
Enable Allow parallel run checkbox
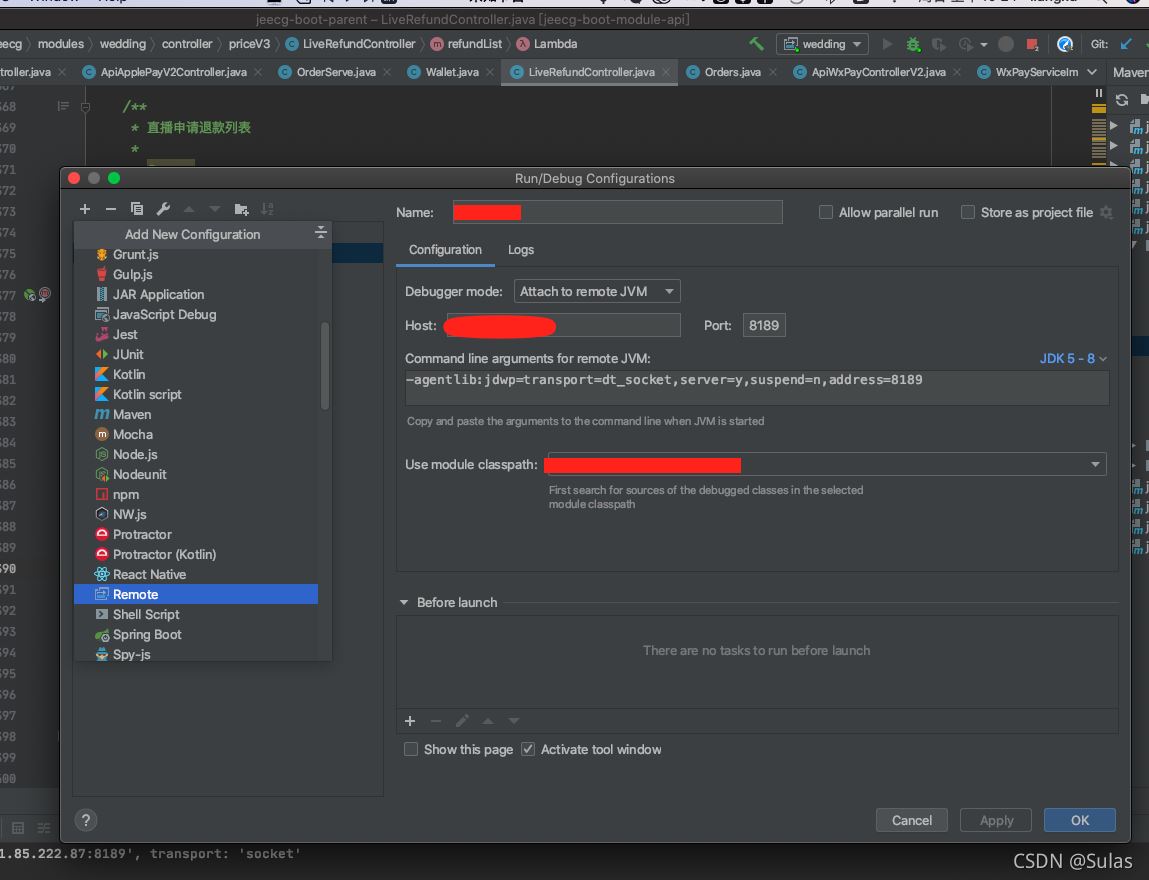(826, 212)
